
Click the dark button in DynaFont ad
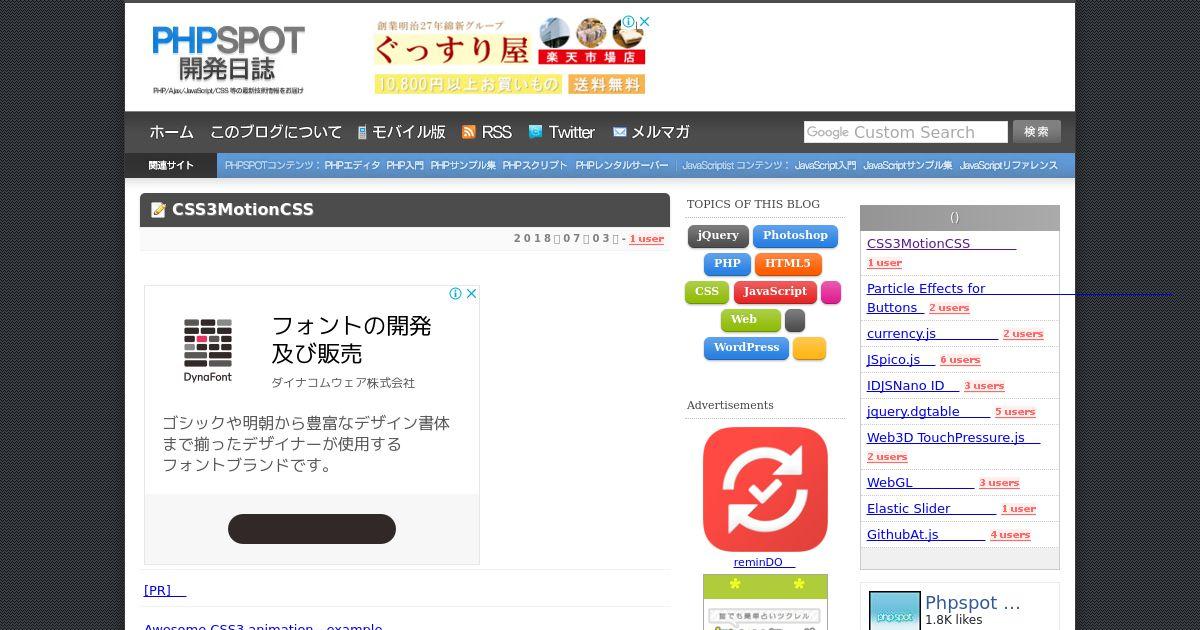click(312, 529)
